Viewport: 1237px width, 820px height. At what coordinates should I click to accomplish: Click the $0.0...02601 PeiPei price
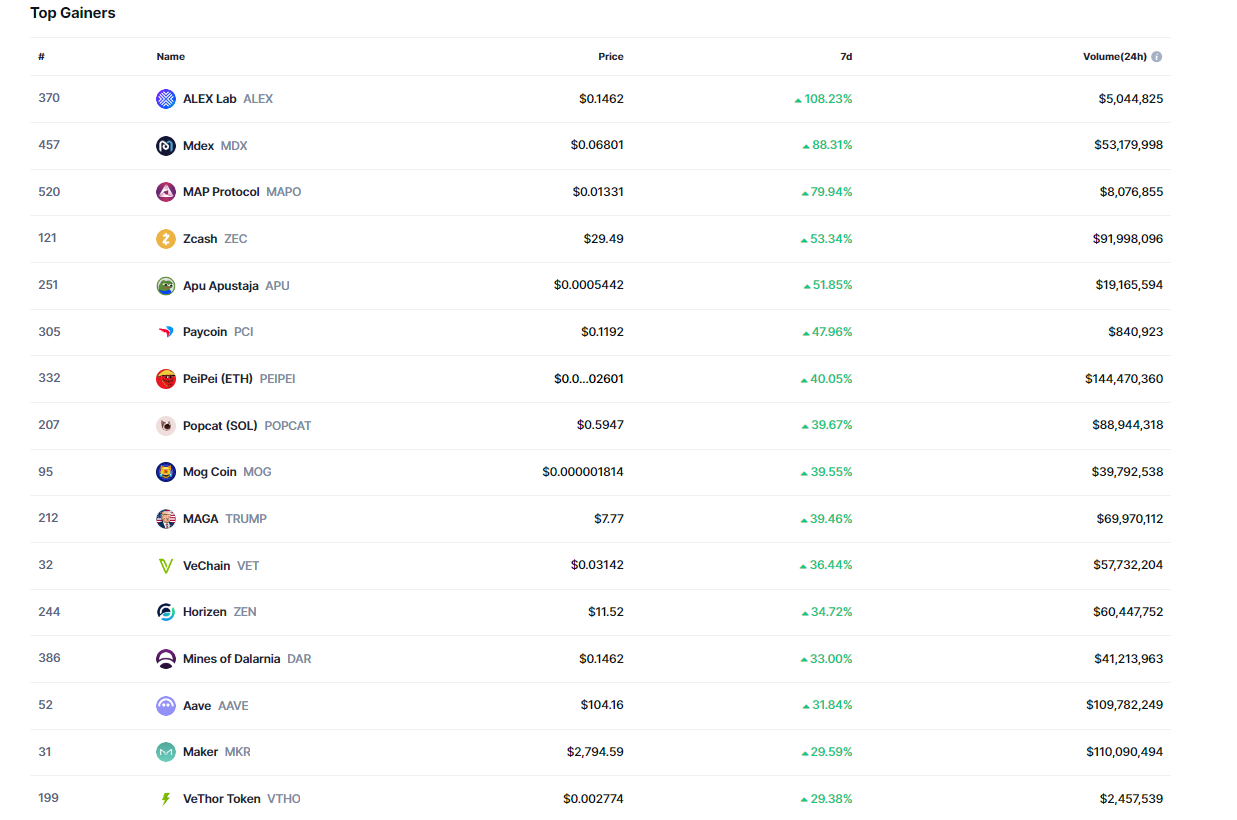coord(589,379)
